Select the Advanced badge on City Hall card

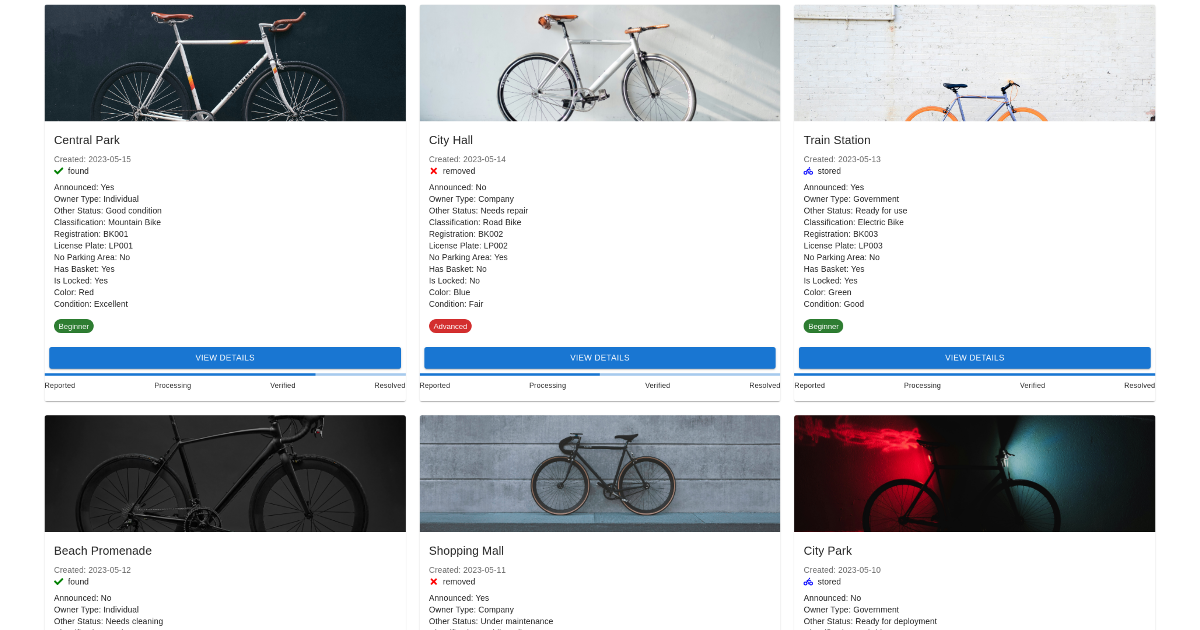tap(450, 325)
